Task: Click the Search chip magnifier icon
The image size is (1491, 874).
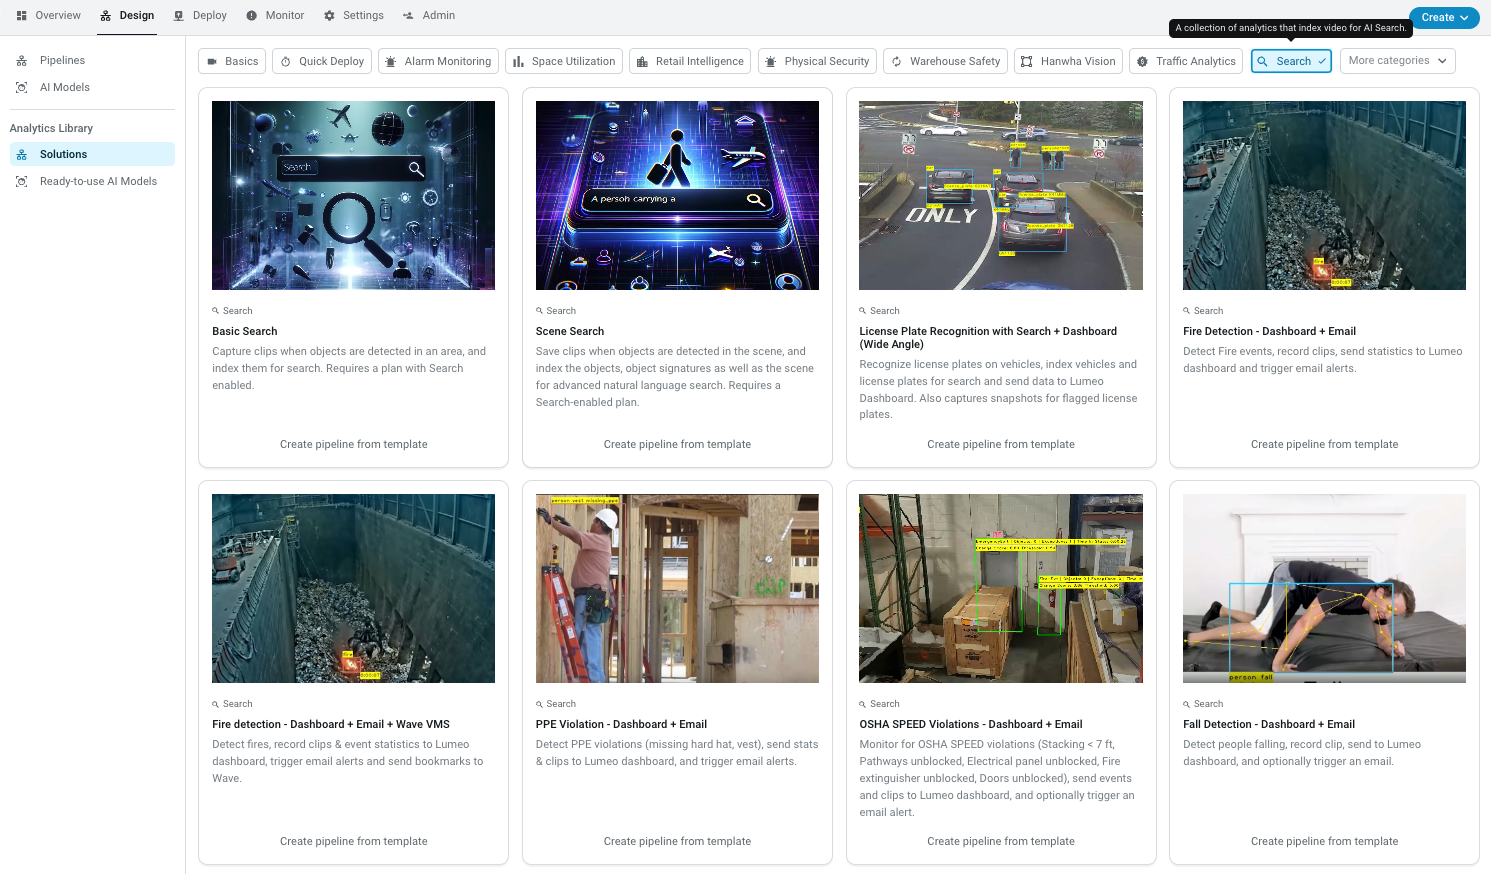Action: [x=1263, y=62]
